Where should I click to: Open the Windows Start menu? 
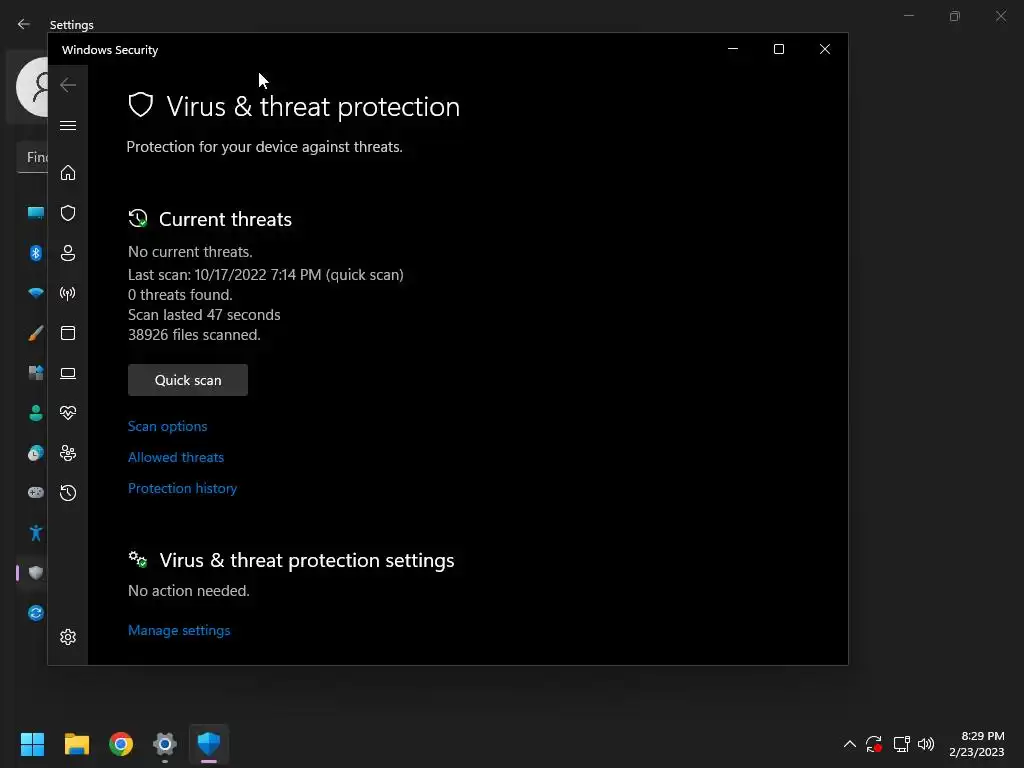point(32,744)
